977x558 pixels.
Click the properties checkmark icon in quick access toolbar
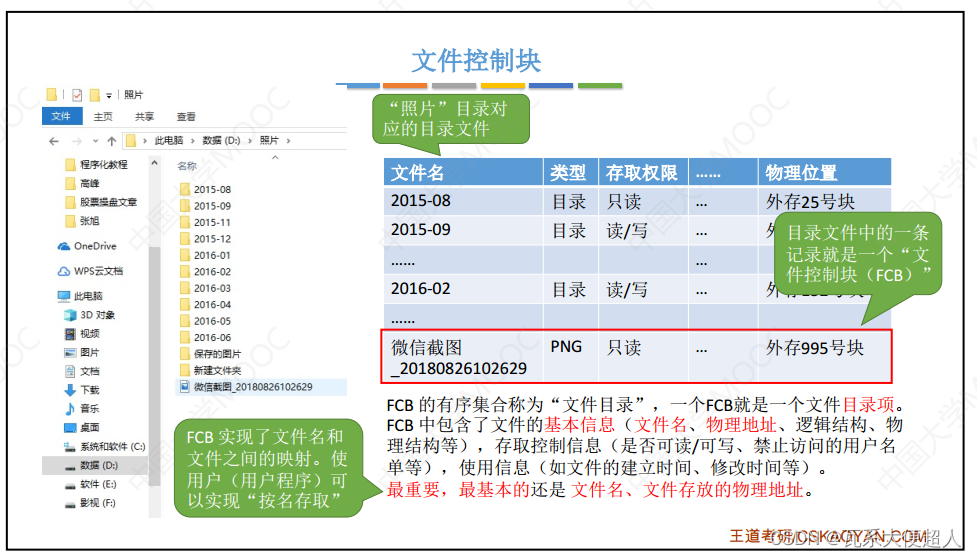tap(77, 95)
